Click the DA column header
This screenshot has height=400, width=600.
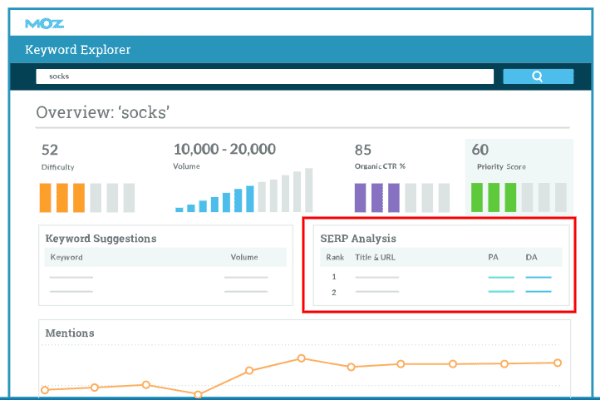coord(531,257)
